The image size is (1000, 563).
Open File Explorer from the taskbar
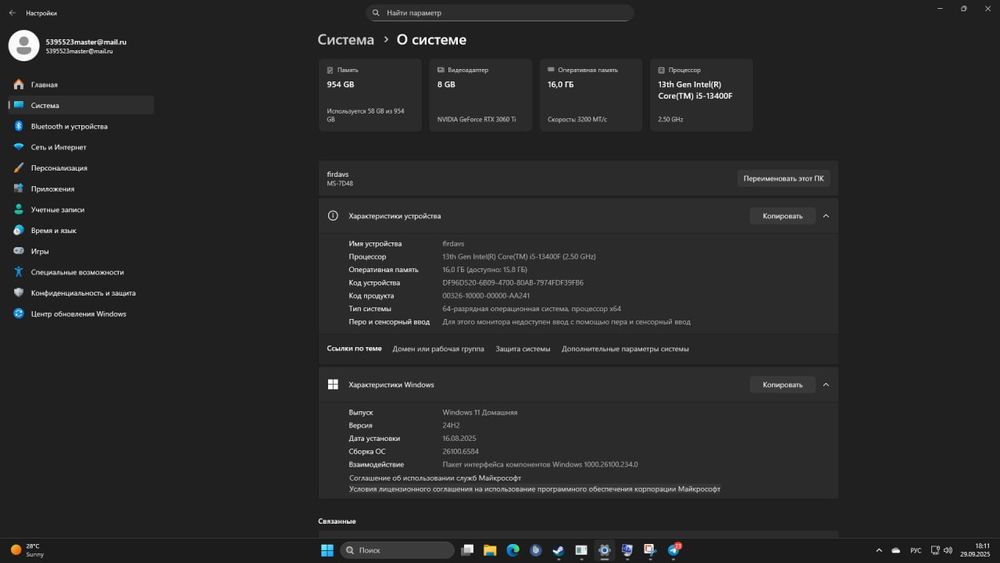point(490,550)
